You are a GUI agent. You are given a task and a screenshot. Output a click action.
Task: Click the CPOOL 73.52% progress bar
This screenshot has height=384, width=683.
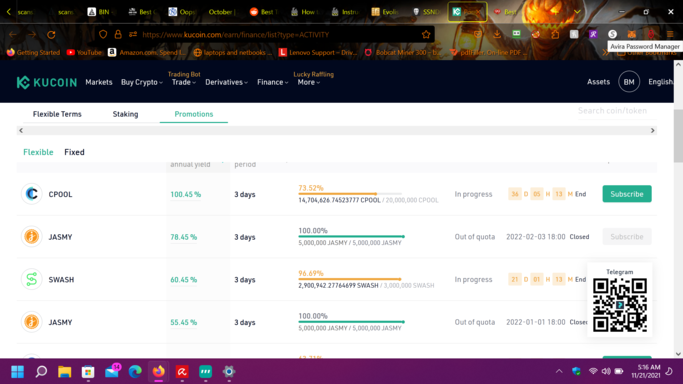pyautogui.click(x=350, y=194)
